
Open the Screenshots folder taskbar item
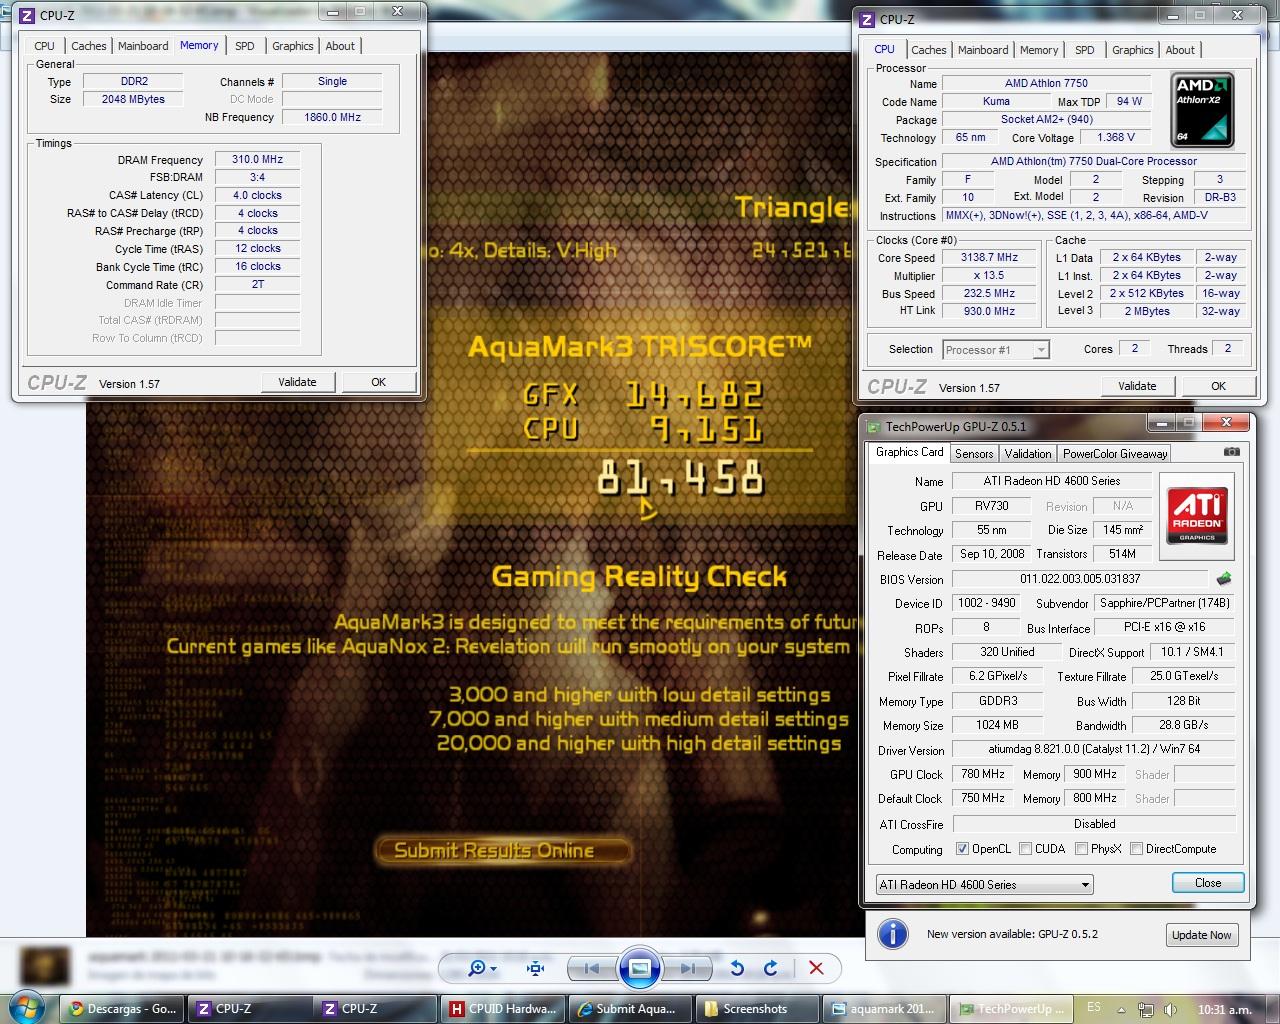[757, 1009]
